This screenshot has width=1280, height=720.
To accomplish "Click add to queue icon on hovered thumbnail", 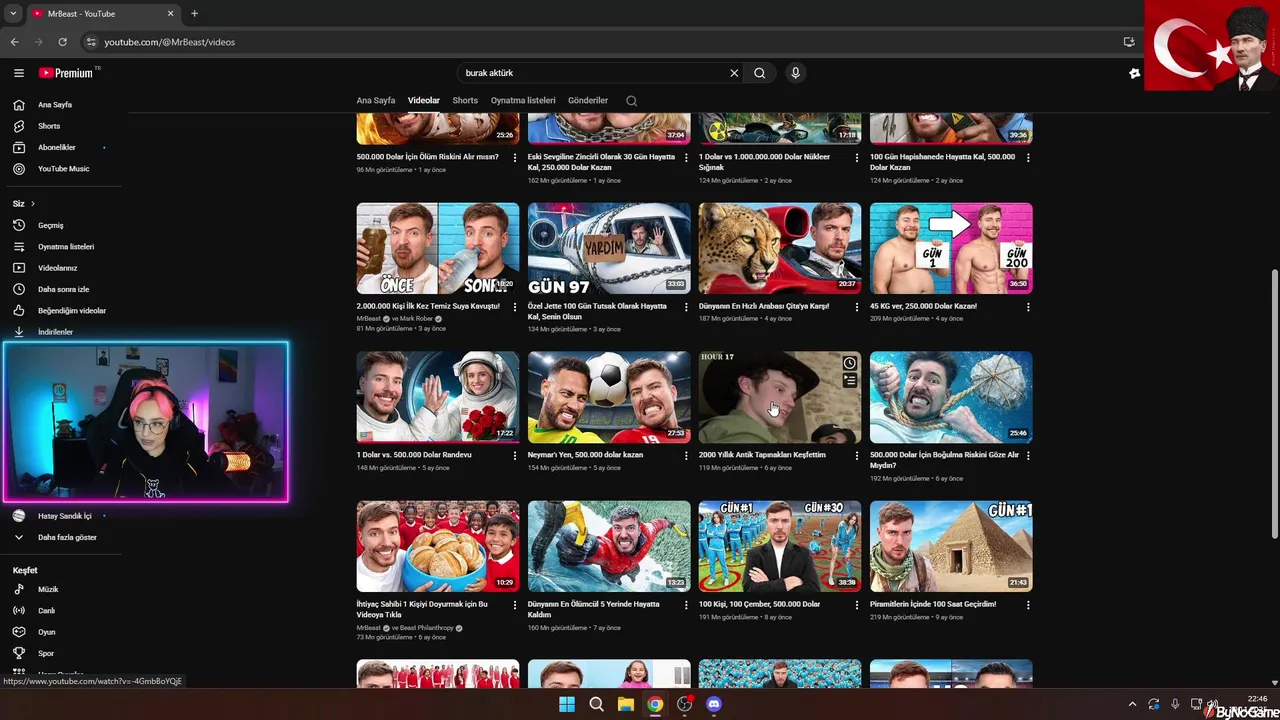I will [x=849, y=381].
